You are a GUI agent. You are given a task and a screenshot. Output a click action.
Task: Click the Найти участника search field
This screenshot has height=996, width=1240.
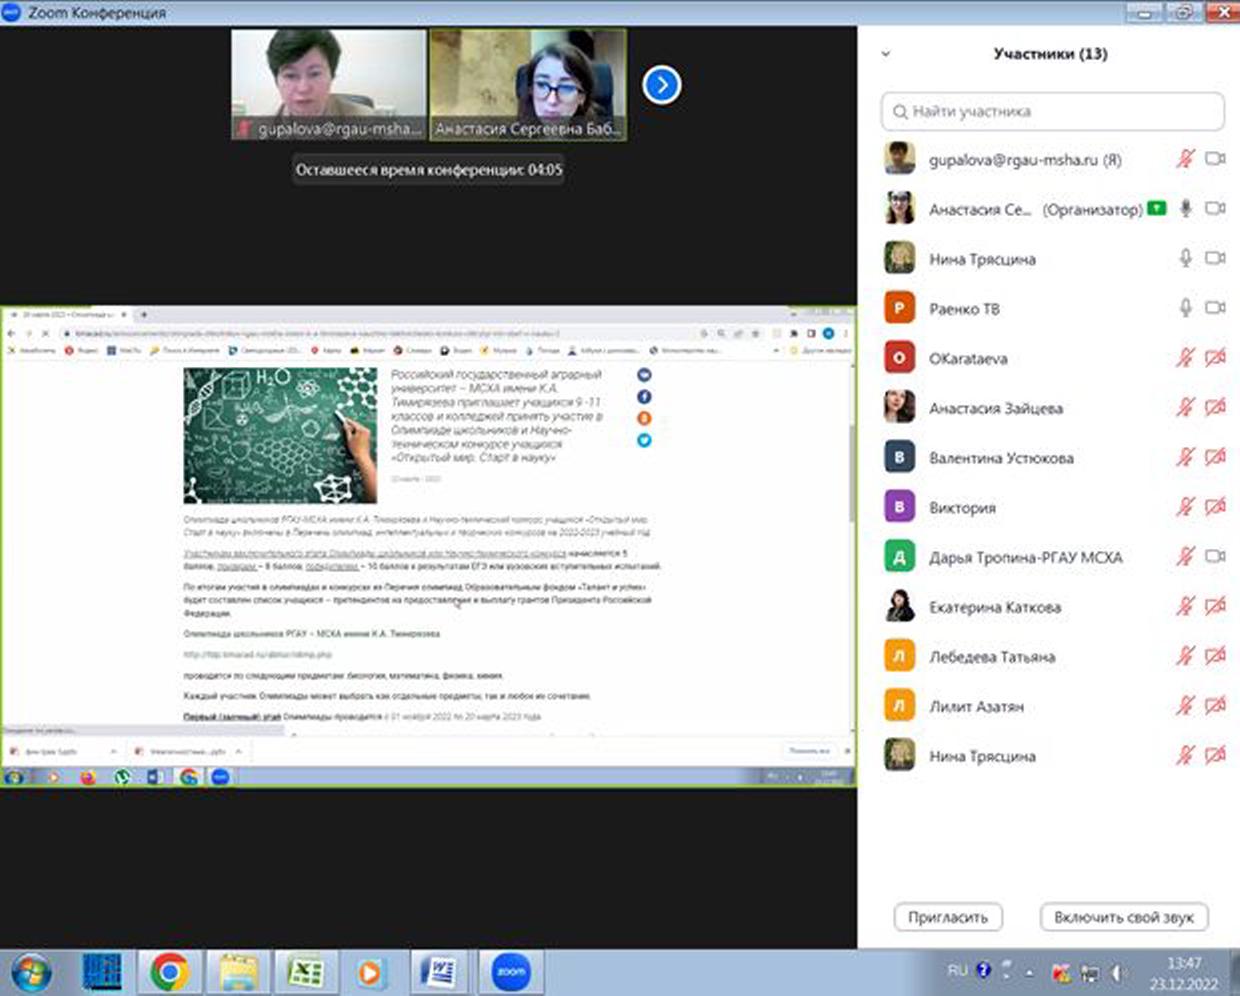click(1052, 111)
